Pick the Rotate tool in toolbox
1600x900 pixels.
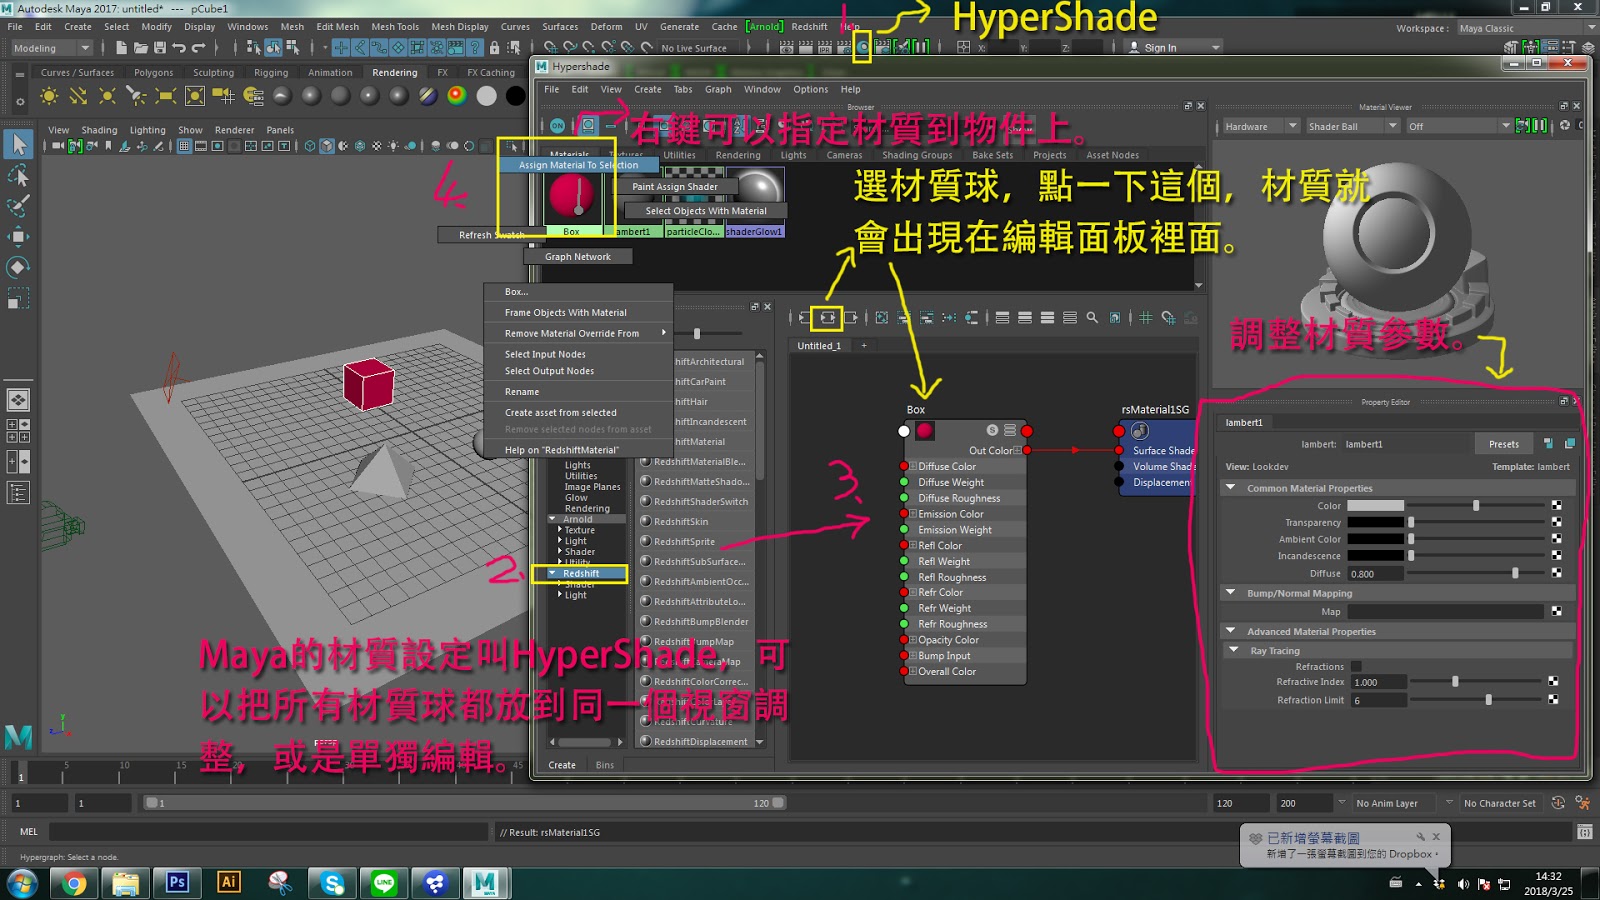(x=18, y=267)
